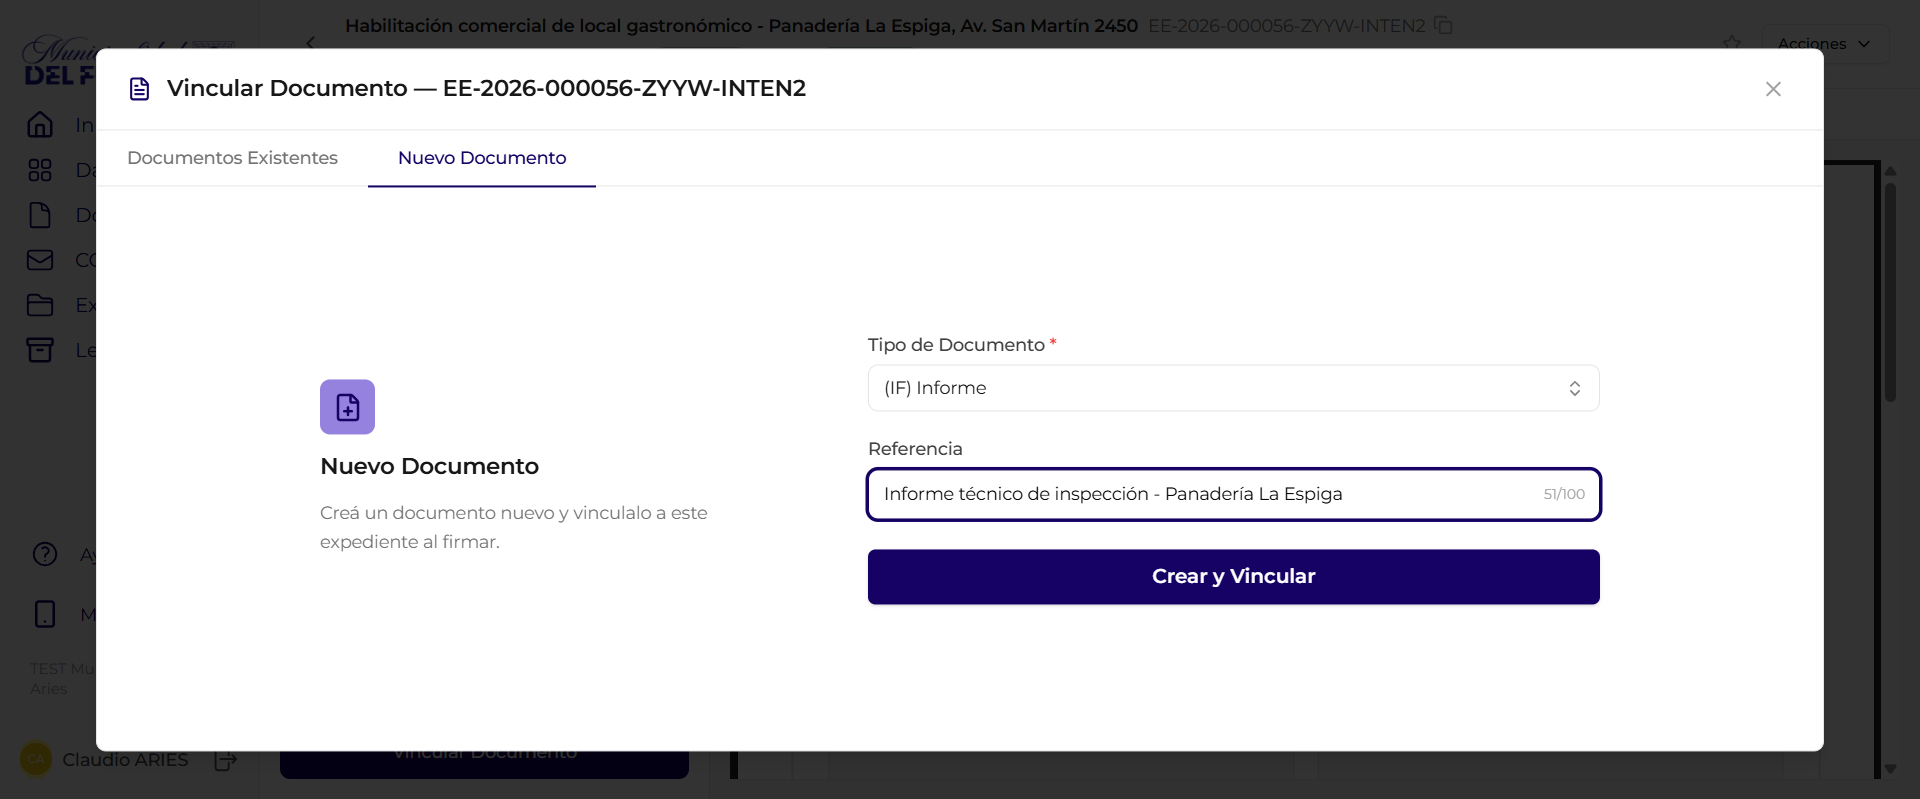Open the home icon in sidebar
This screenshot has width=1920, height=799.
click(40, 125)
